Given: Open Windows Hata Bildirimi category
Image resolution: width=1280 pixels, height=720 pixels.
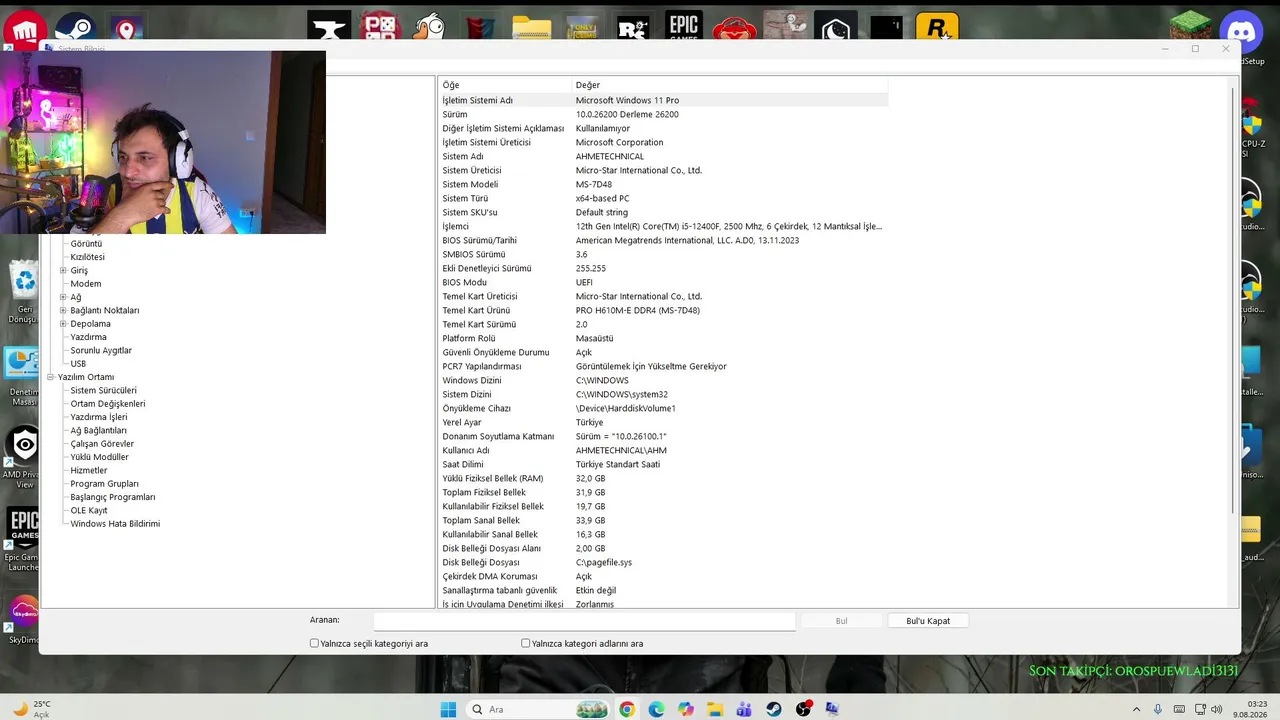Looking at the screenshot, I should point(115,524).
